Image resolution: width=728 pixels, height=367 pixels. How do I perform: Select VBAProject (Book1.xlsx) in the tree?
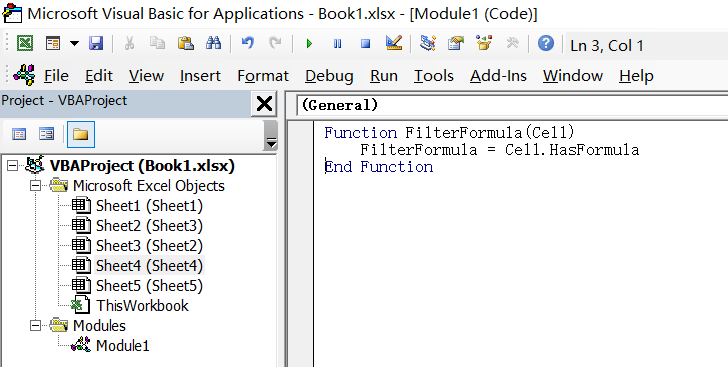[x=142, y=165]
